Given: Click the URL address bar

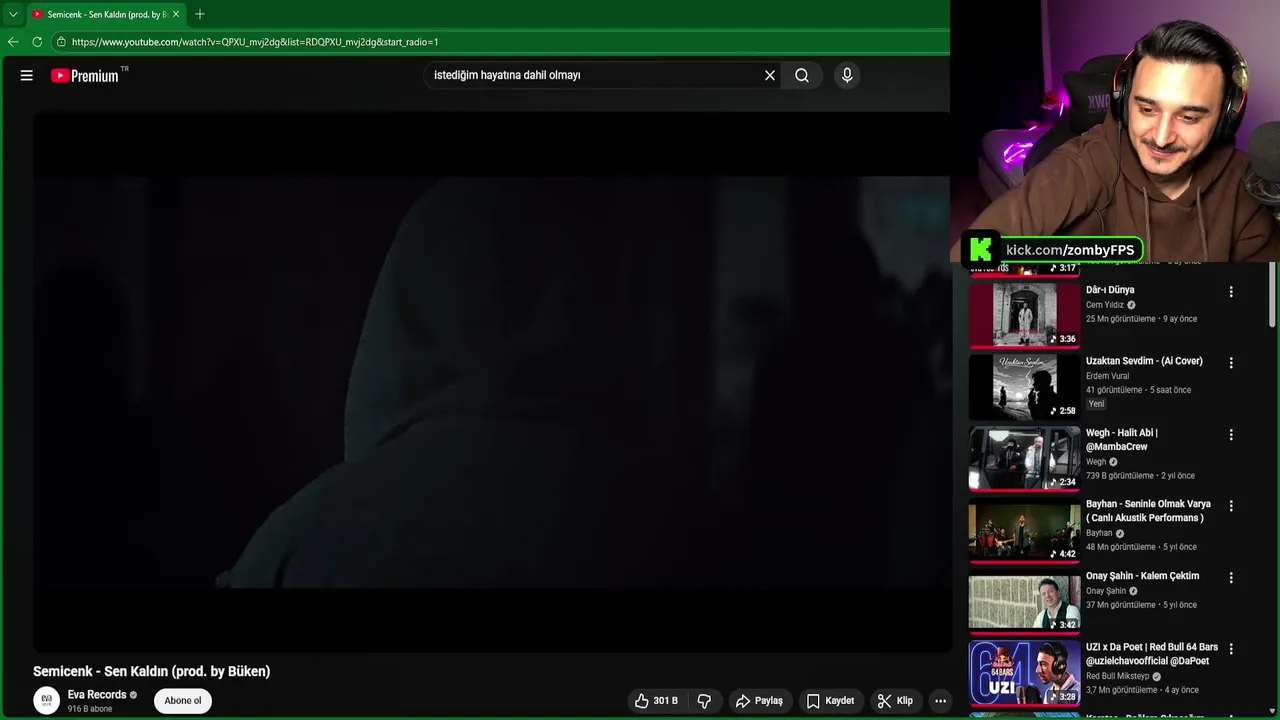Looking at the screenshot, I should [x=500, y=42].
